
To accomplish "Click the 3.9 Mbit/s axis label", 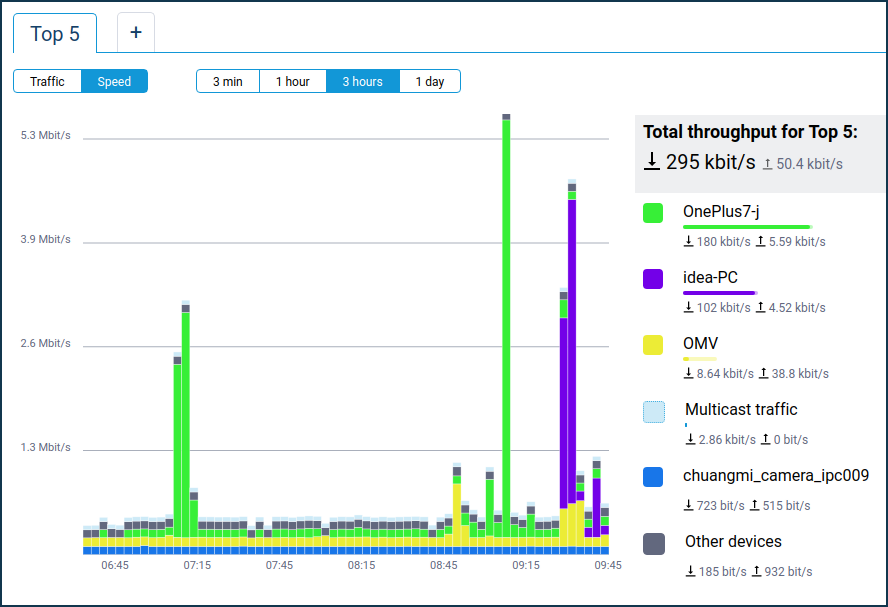I will (46, 240).
